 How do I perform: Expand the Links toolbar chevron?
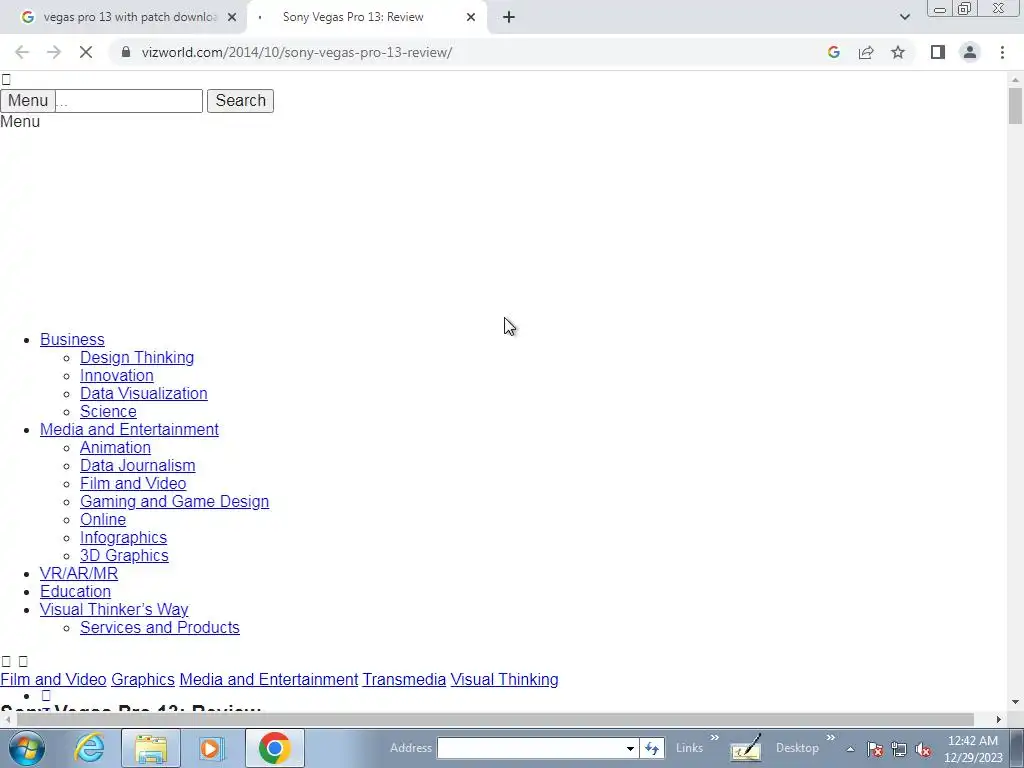[x=714, y=738]
